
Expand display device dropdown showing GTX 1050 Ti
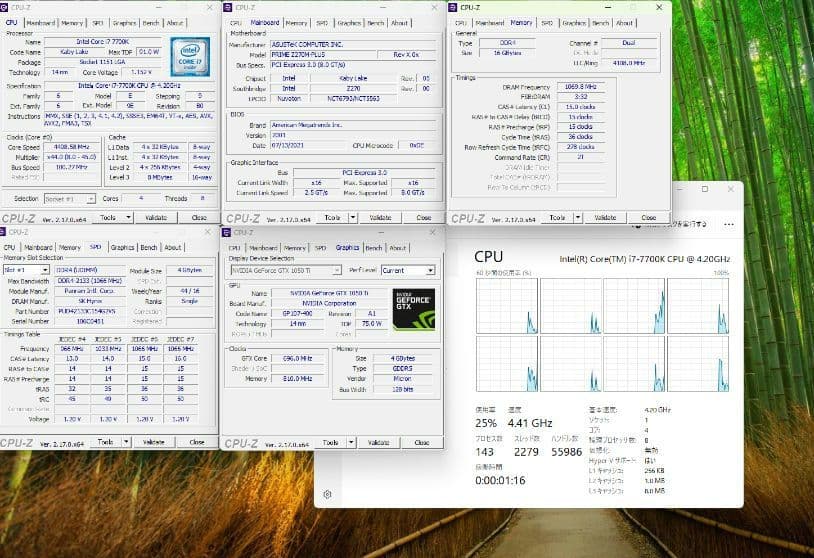point(337,270)
